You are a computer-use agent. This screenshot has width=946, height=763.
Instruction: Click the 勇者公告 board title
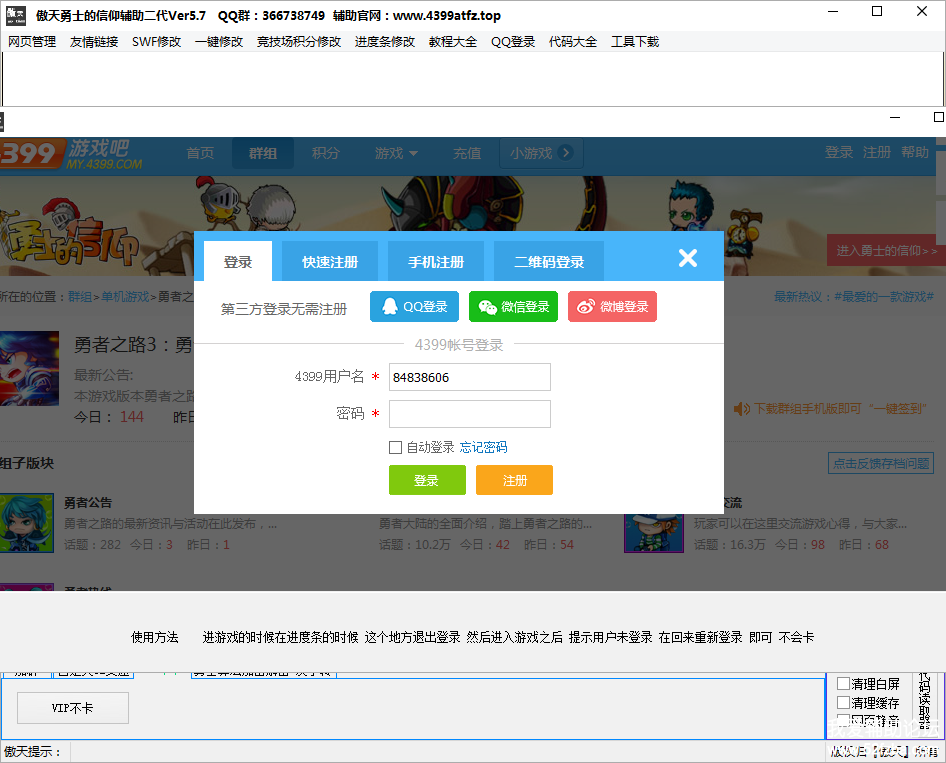click(x=88, y=502)
